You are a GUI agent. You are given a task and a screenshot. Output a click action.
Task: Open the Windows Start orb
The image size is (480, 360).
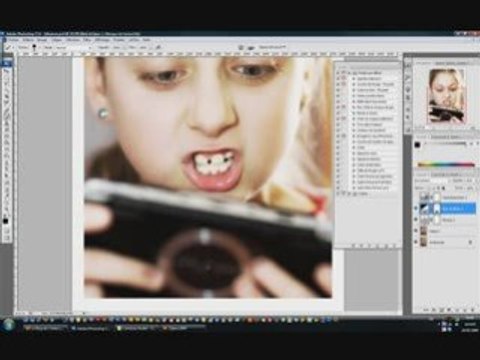tap(9, 324)
